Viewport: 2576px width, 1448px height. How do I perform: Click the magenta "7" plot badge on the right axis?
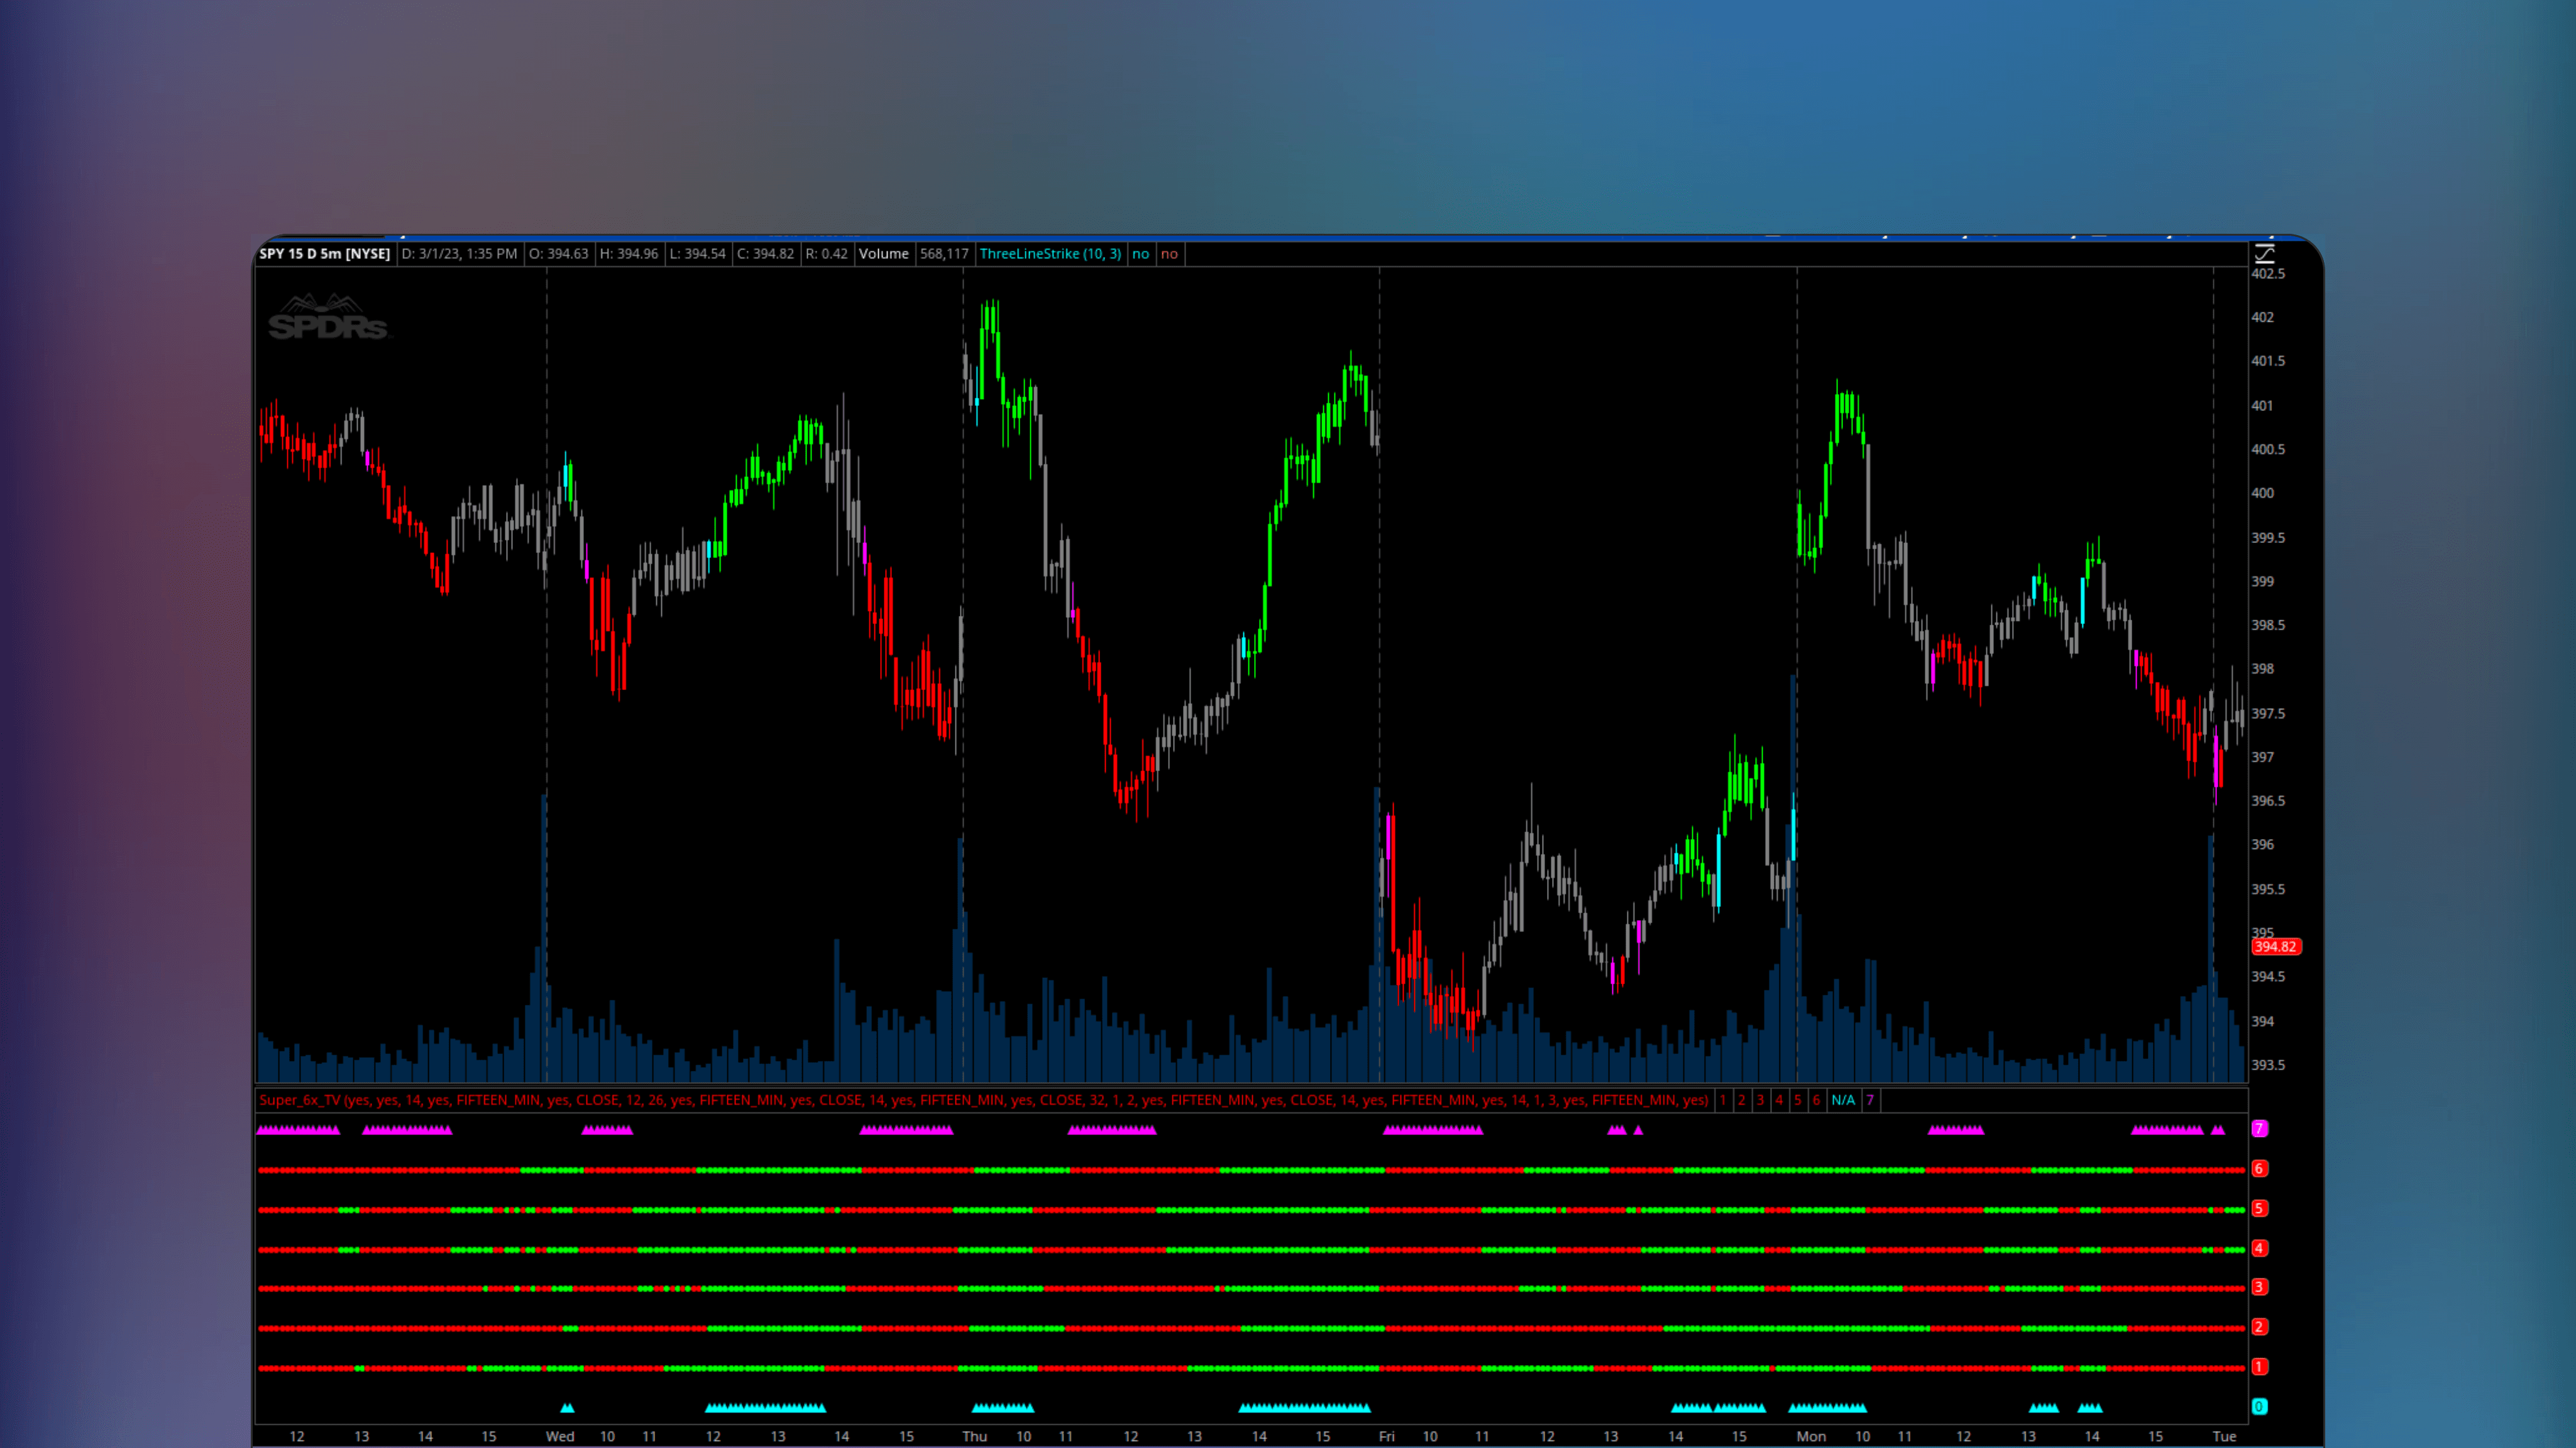click(2258, 1129)
